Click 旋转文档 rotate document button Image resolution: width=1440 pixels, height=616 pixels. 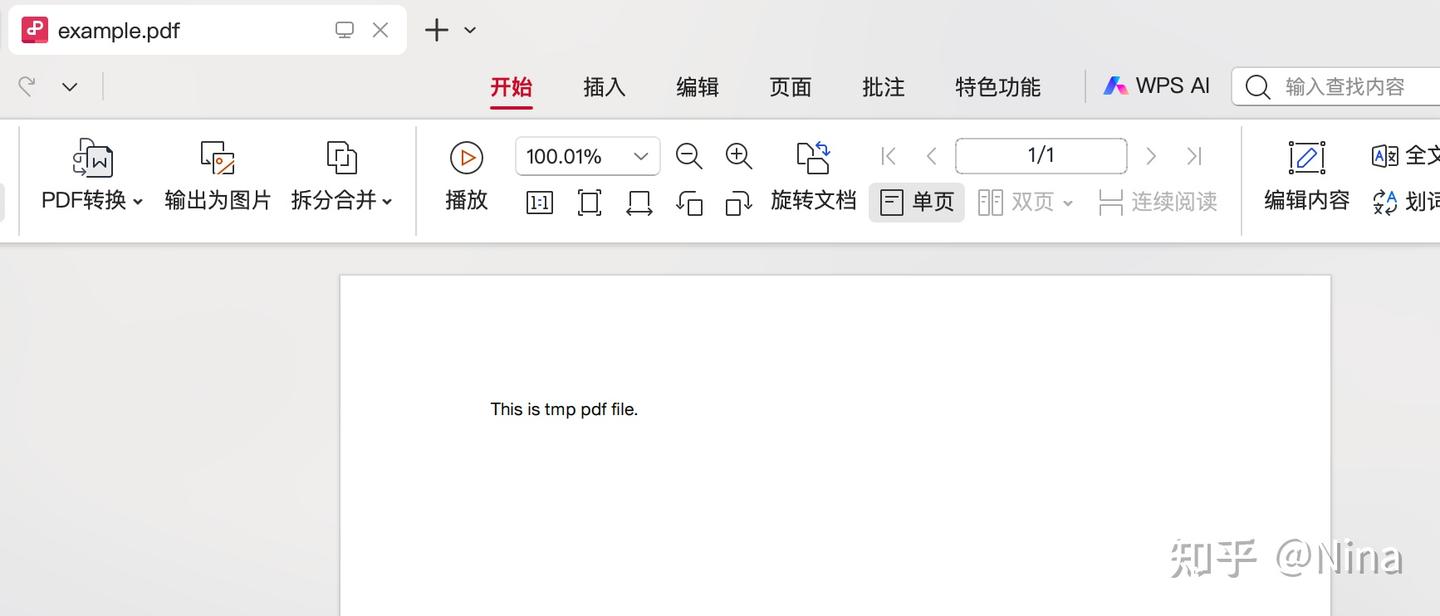[x=813, y=176]
